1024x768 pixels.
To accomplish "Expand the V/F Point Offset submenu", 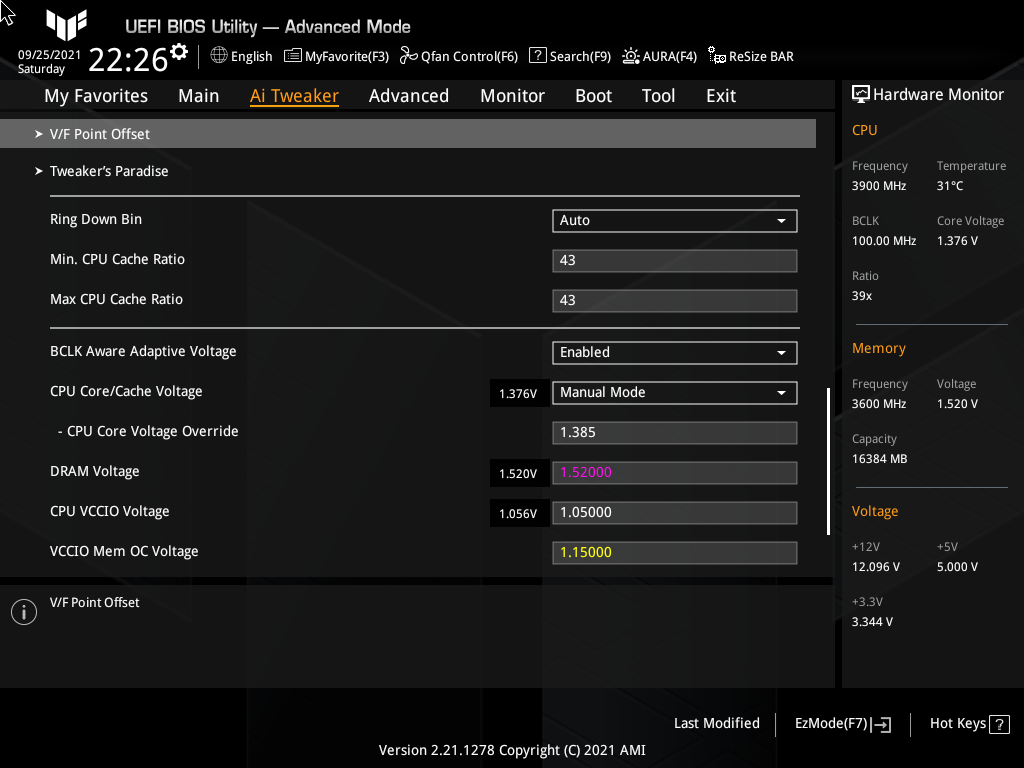I will pos(408,134).
